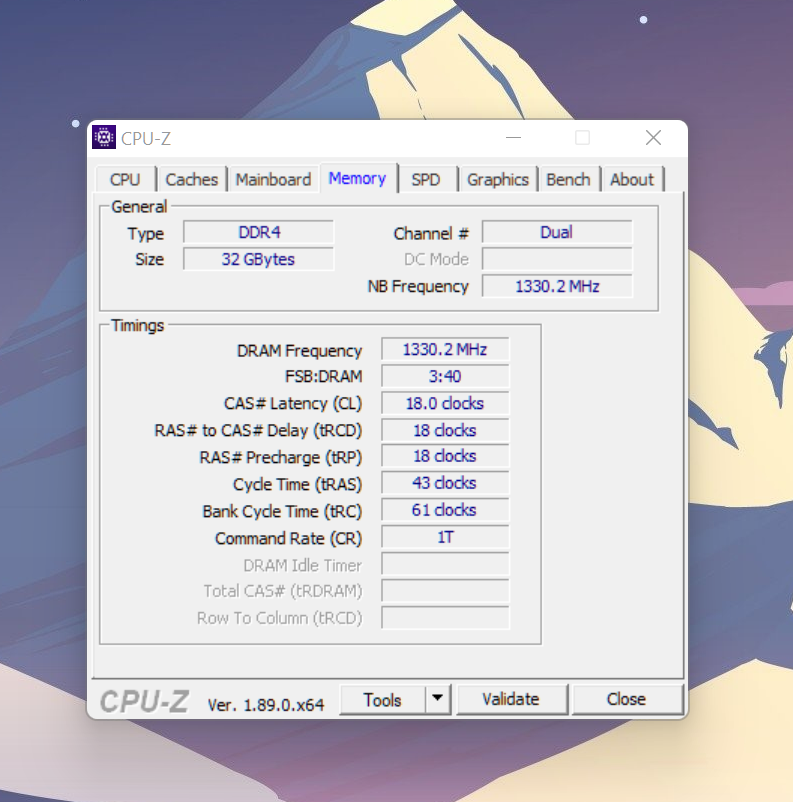Go to the Bench tab

coord(568,180)
